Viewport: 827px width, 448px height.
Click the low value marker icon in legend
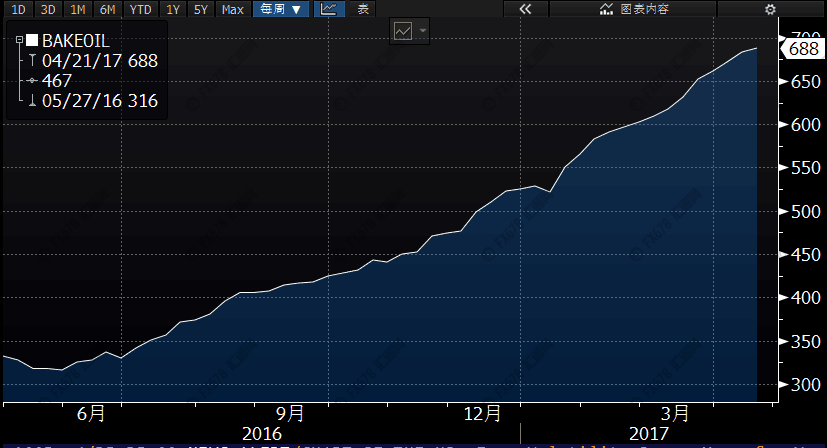[32, 101]
